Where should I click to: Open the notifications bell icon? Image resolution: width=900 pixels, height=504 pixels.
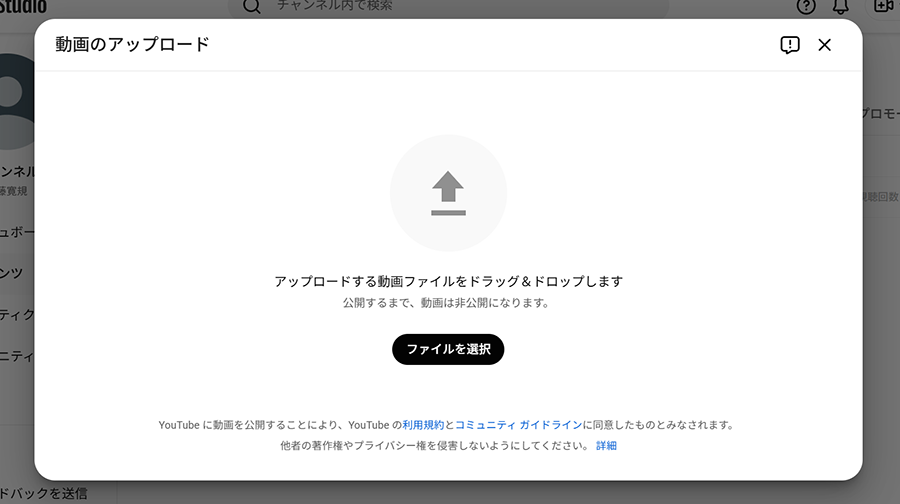coord(840,7)
